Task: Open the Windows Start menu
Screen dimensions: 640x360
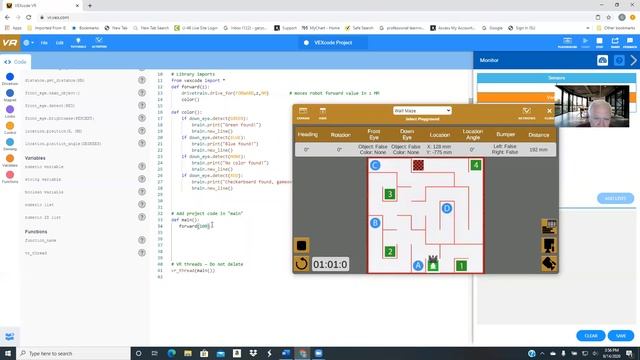Action: (8, 353)
